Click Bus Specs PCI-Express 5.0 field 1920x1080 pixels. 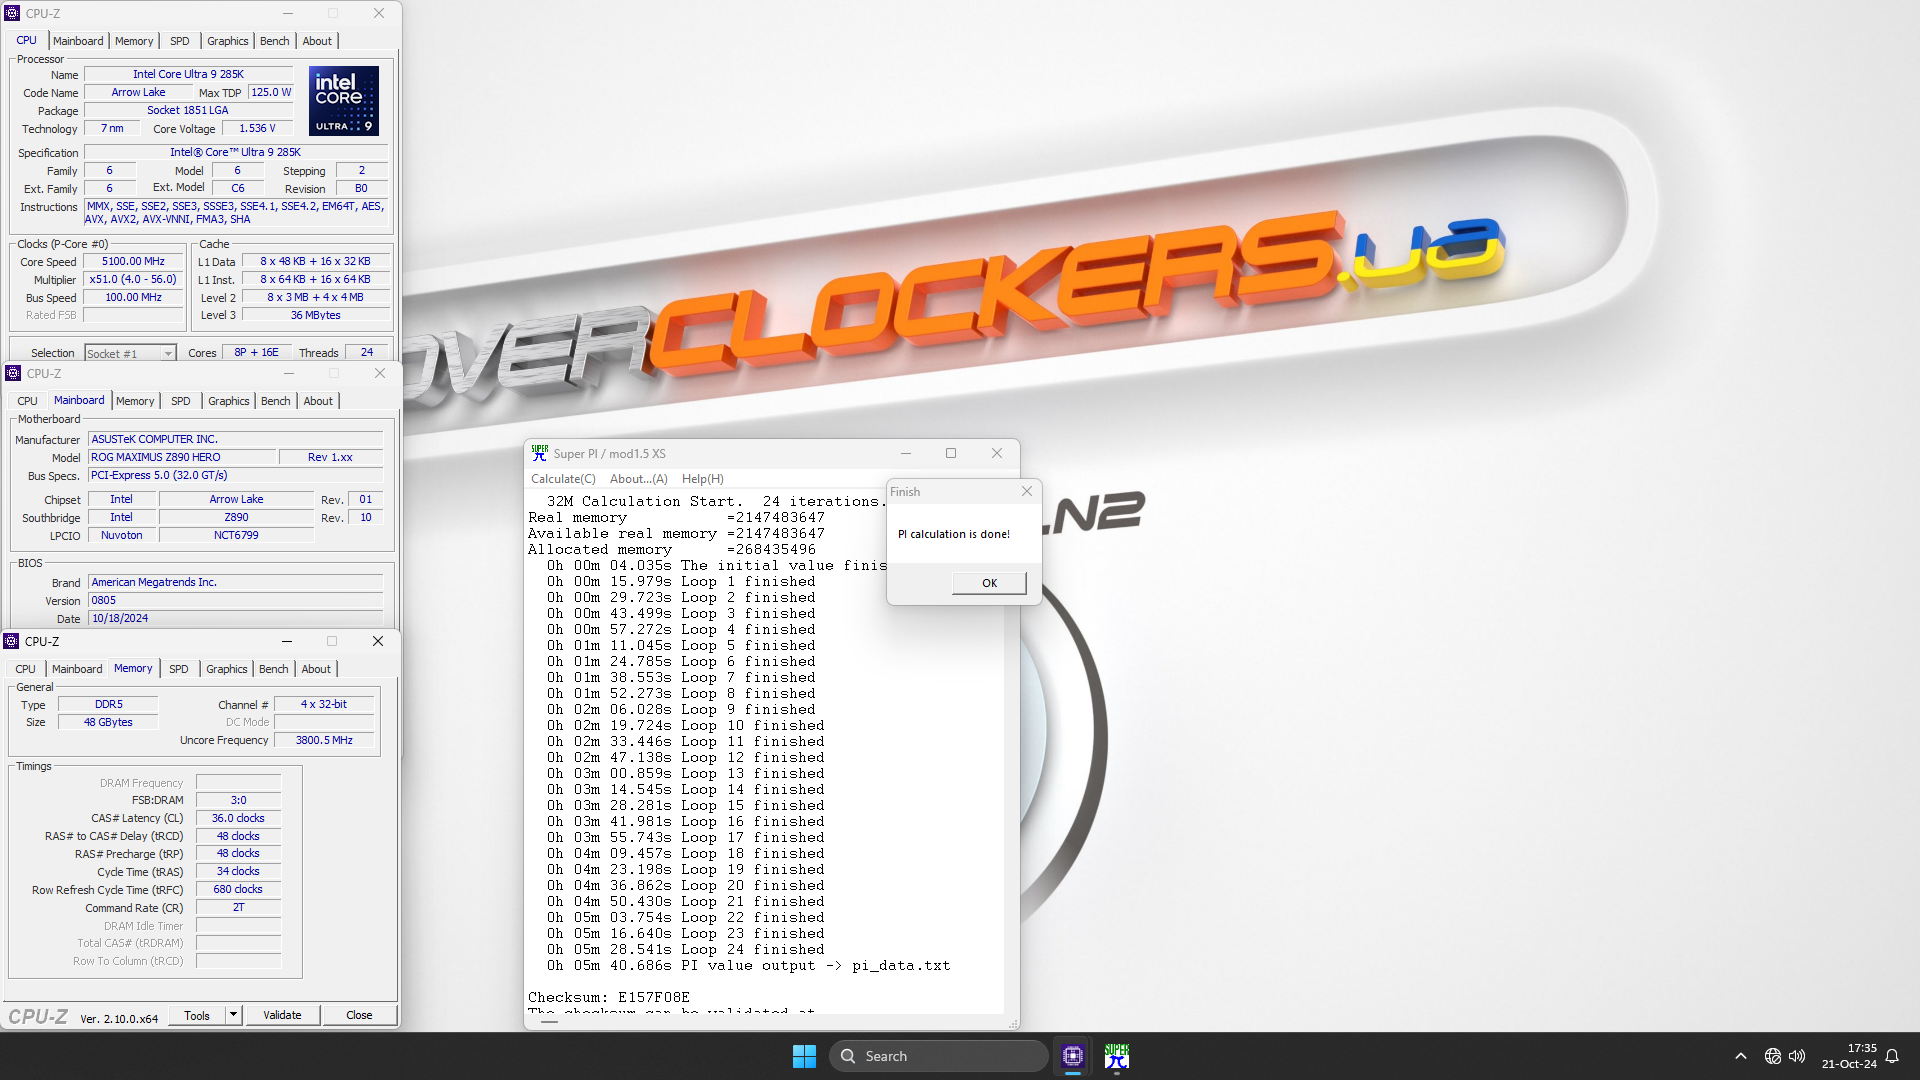[x=235, y=475]
